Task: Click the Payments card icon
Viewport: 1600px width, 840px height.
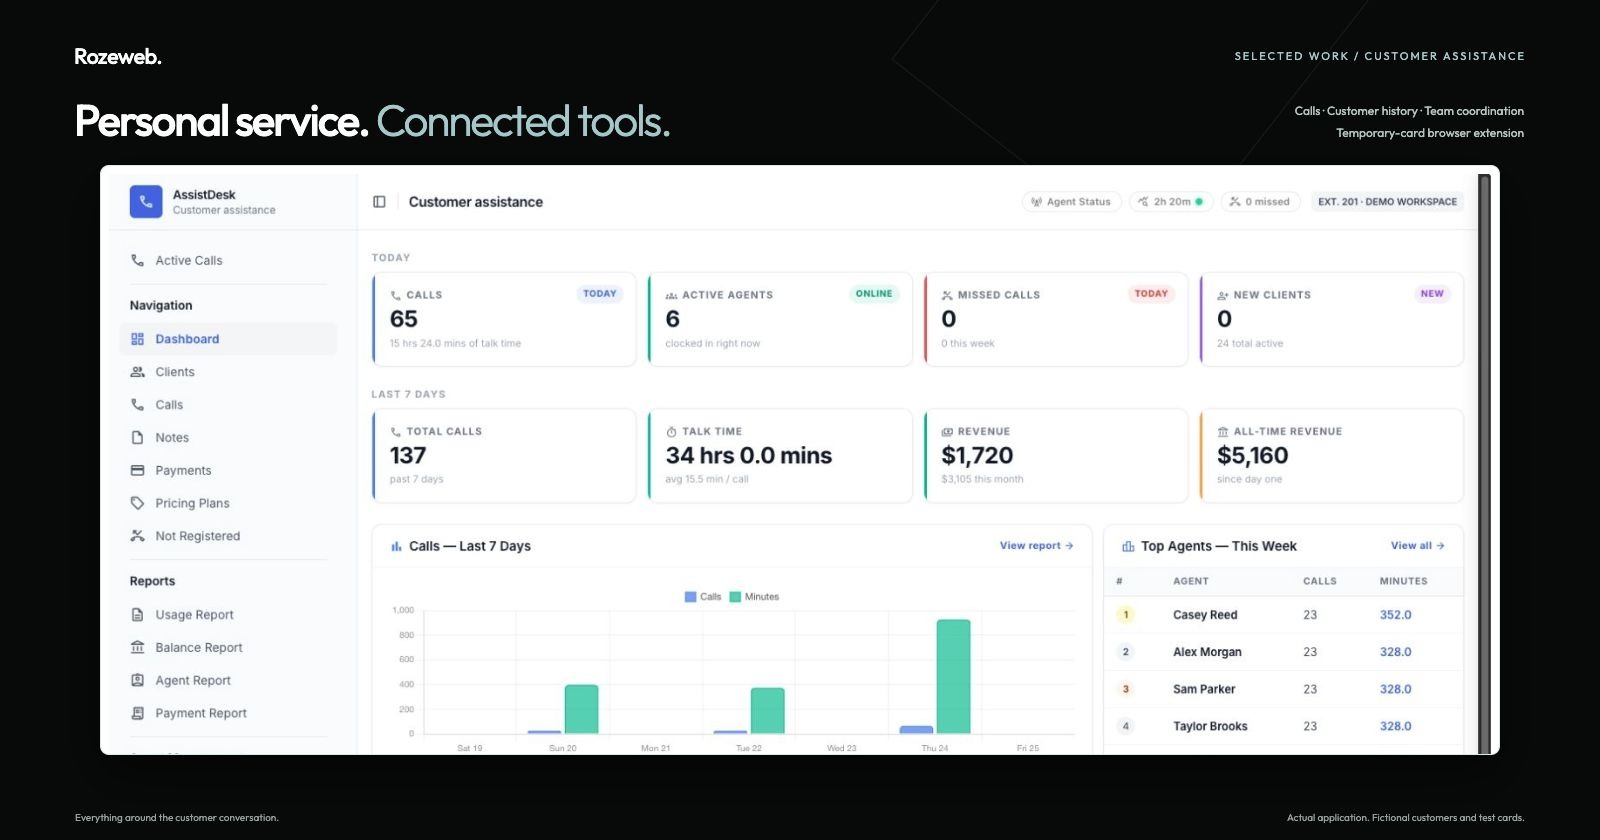Action: (x=138, y=470)
